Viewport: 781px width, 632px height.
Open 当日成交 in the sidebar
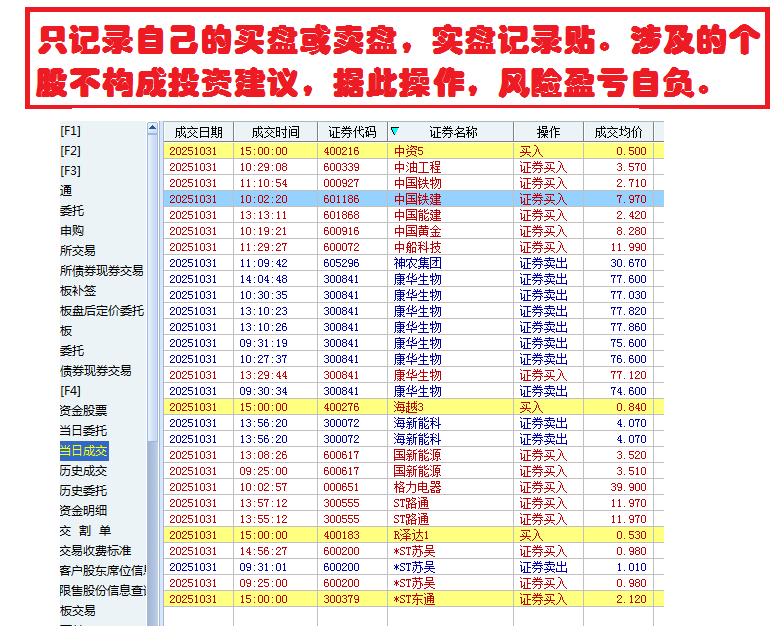(84, 451)
